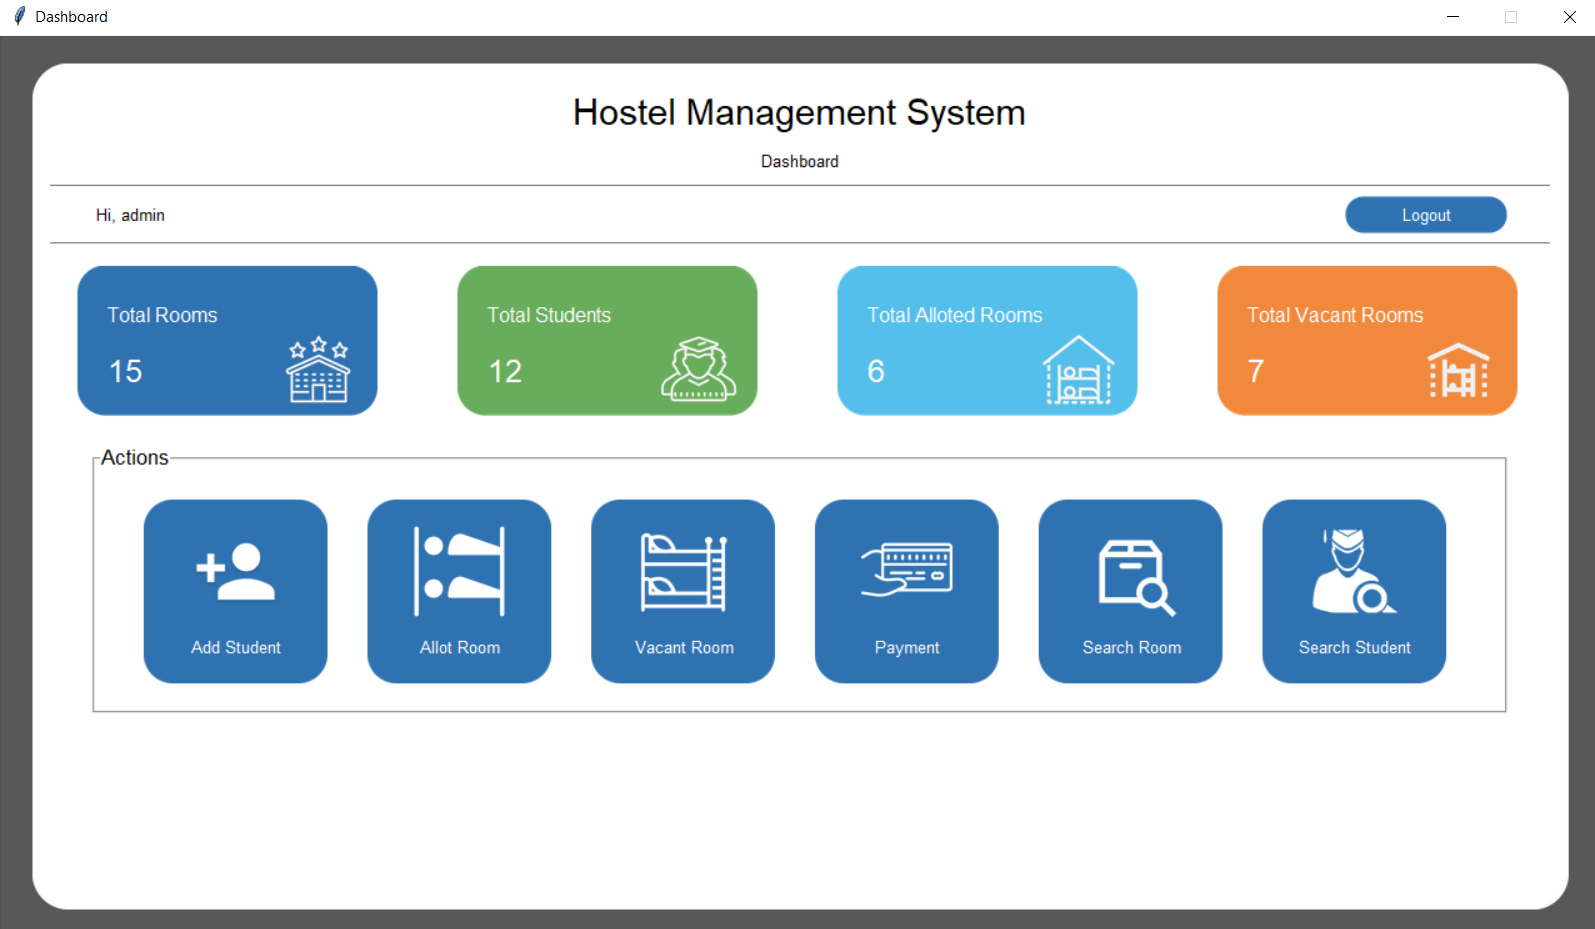The width and height of the screenshot is (1595, 929).
Task: Select the Vacant Room bunk bed icon
Action: point(683,572)
